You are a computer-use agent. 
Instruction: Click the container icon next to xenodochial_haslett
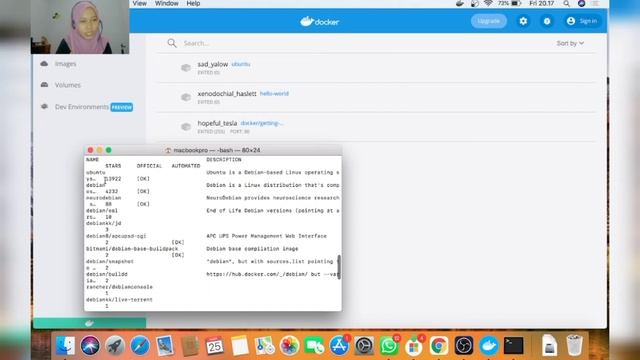186,97
